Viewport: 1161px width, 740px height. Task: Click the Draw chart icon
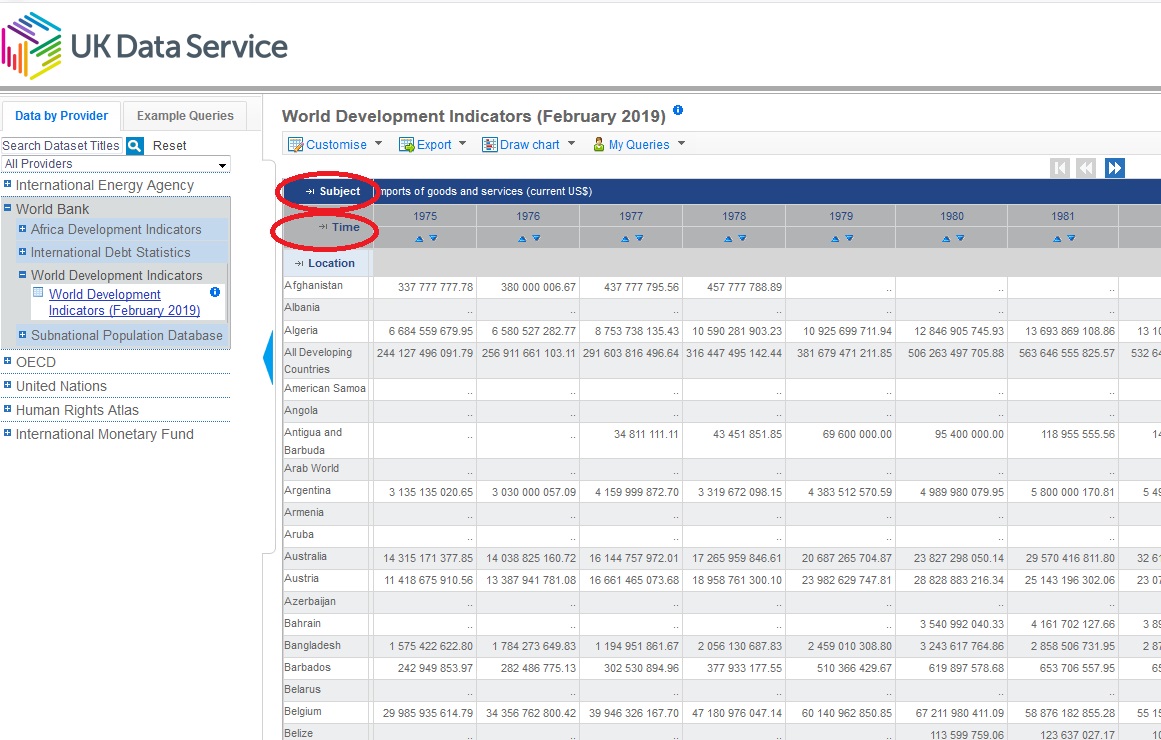pyautogui.click(x=489, y=144)
